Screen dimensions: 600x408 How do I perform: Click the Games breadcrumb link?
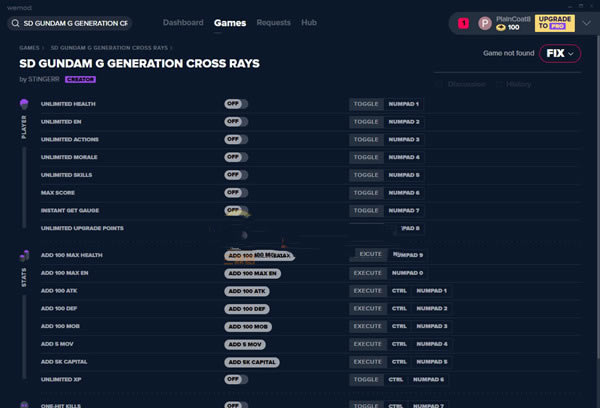pyautogui.click(x=29, y=47)
